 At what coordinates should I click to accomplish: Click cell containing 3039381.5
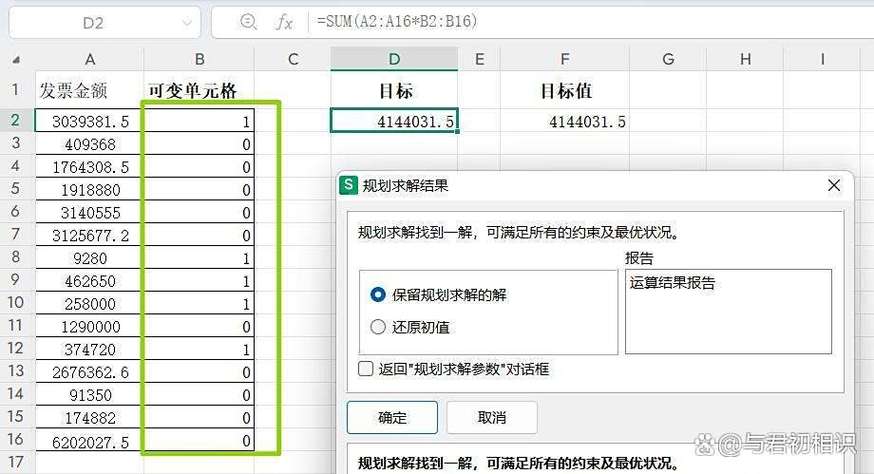[89, 121]
